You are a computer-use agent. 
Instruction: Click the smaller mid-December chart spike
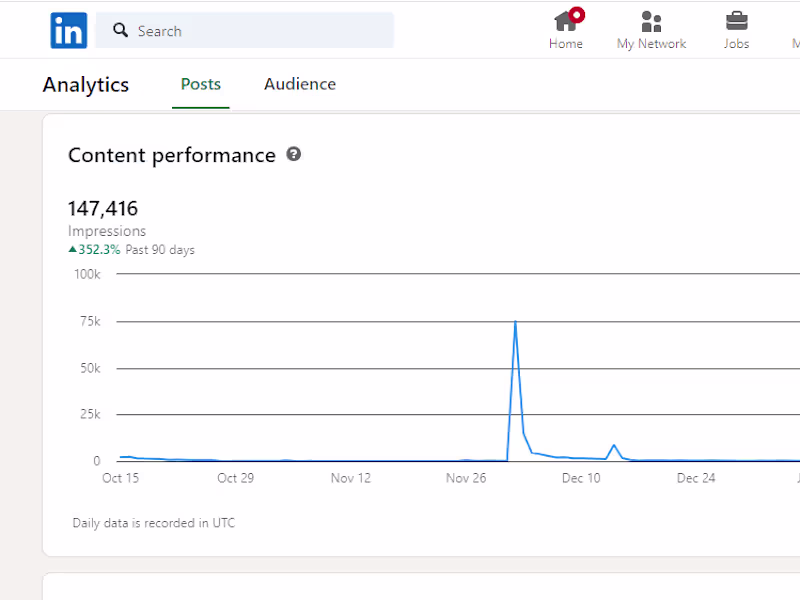(614, 445)
